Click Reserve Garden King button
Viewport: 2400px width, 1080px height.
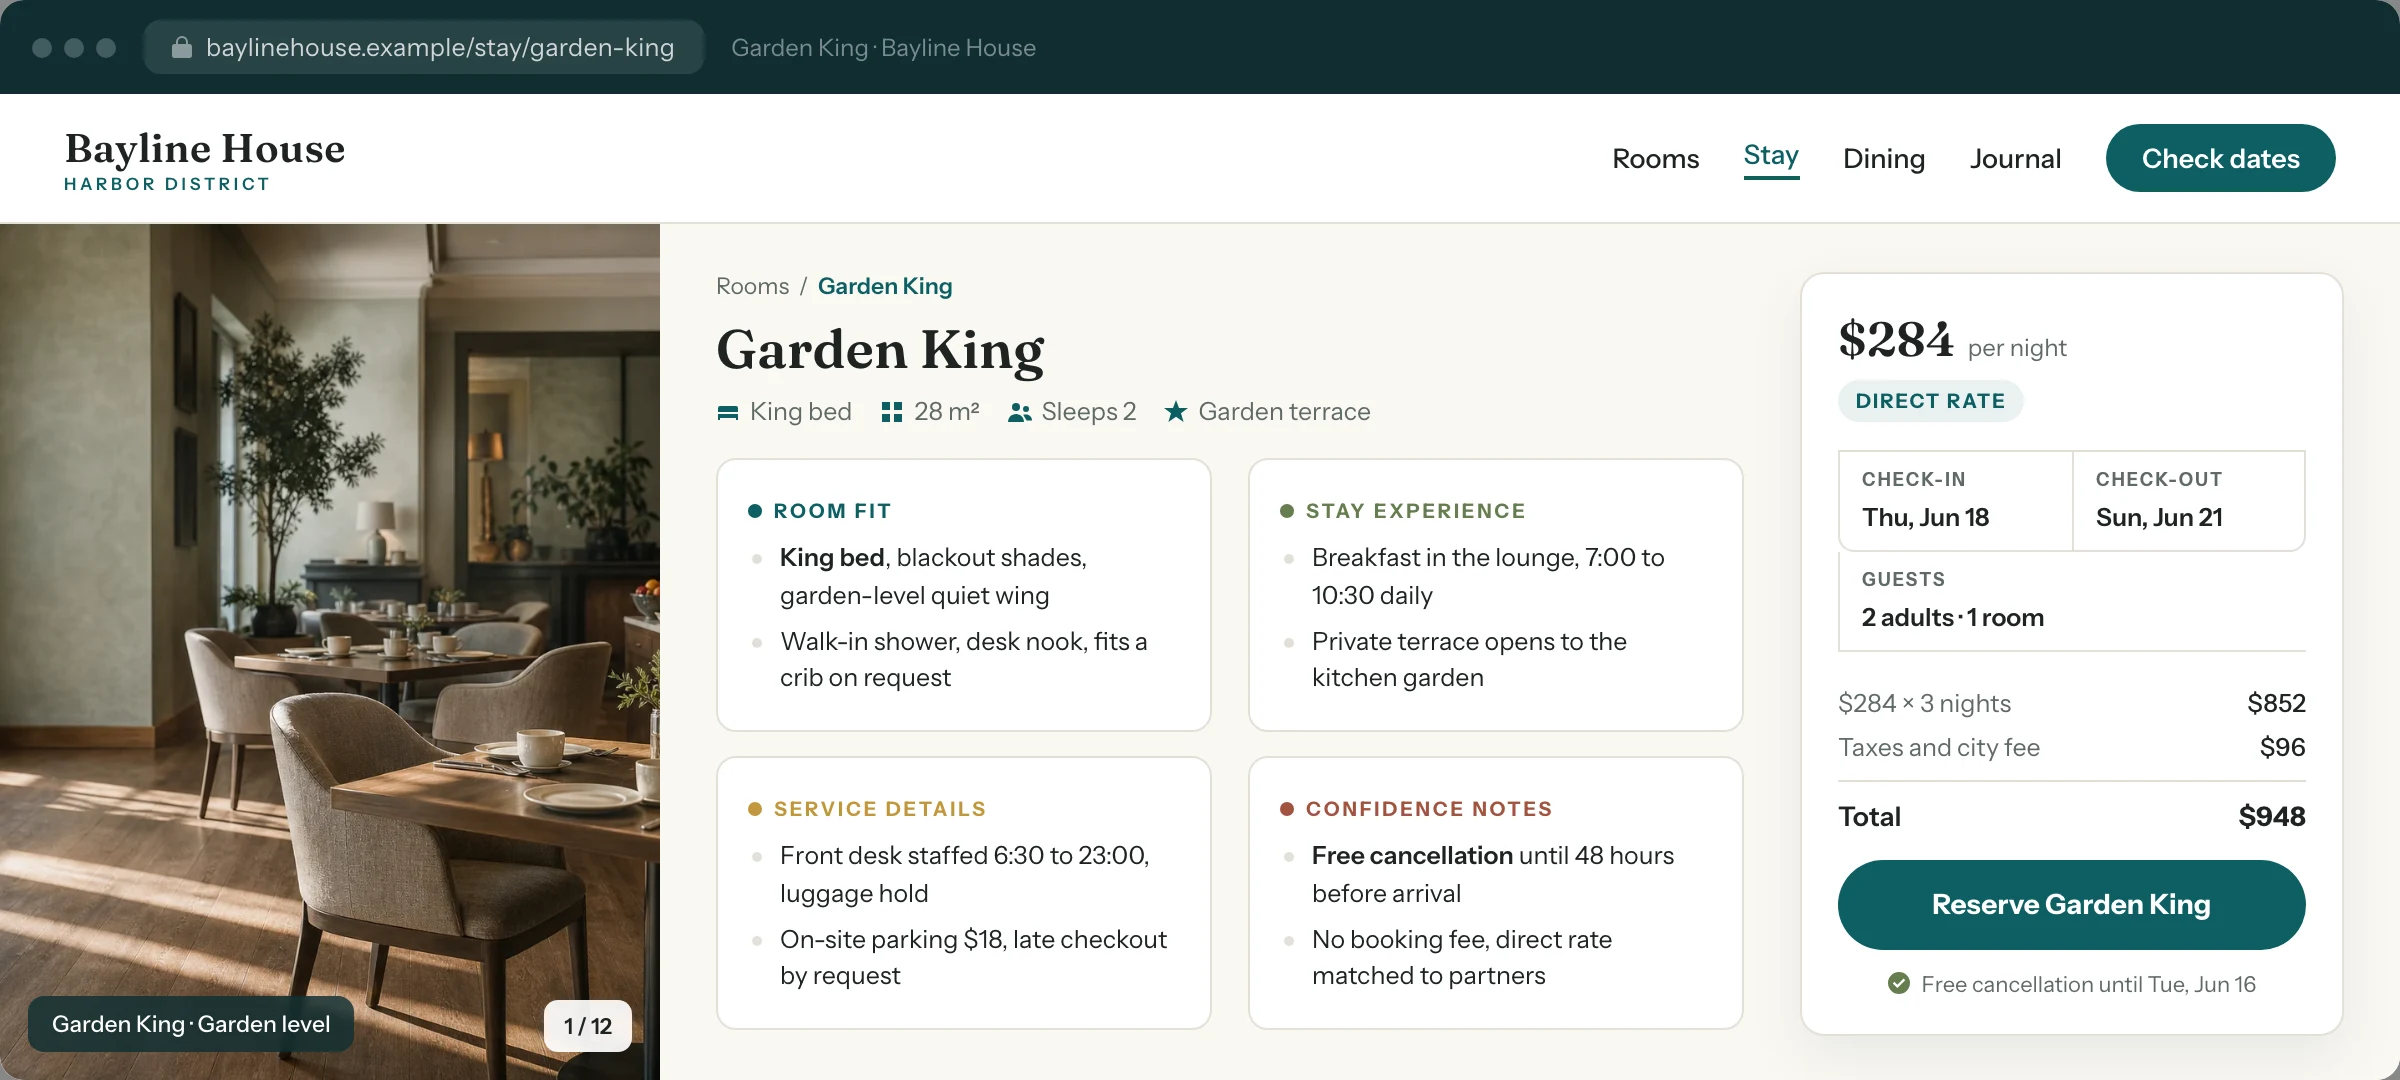pyautogui.click(x=2071, y=904)
